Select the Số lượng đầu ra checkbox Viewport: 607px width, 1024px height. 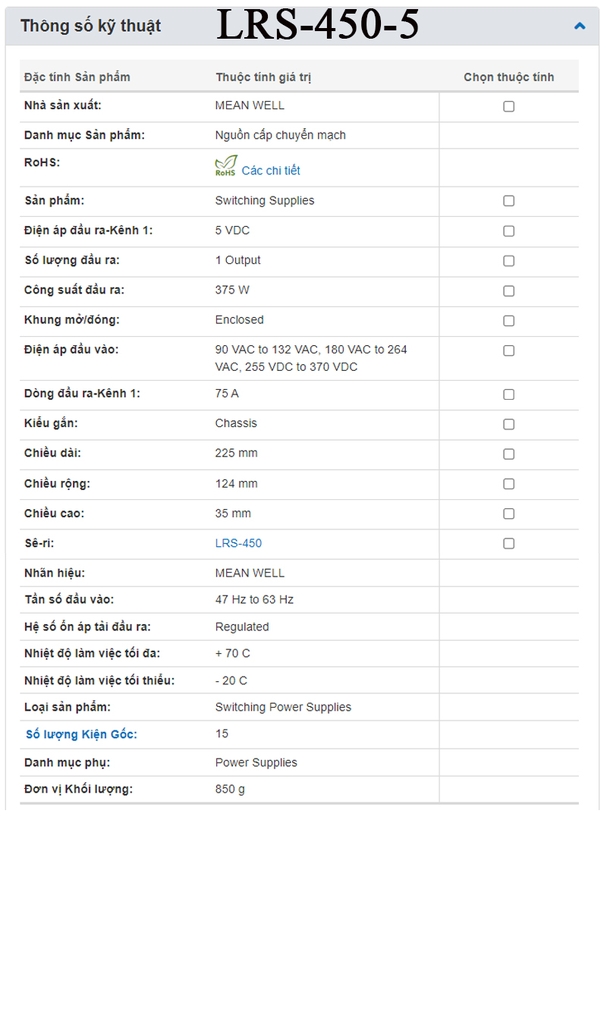509,261
